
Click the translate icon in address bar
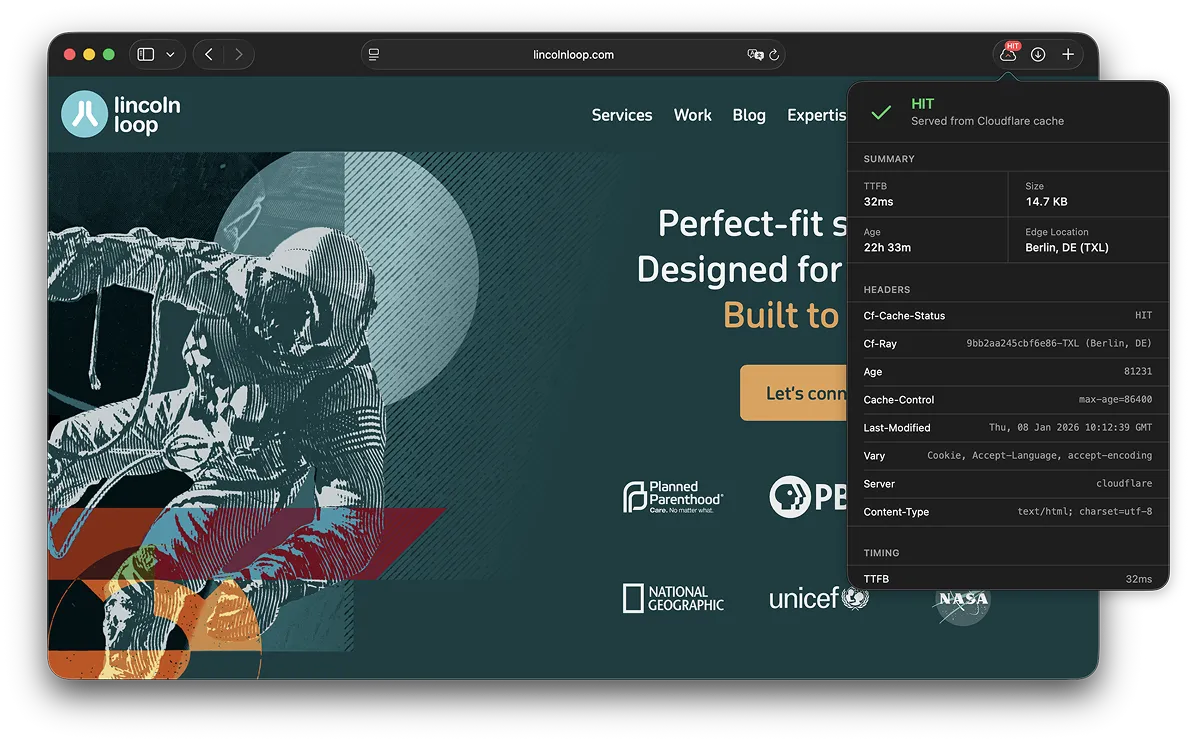pyautogui.click(x=755, y=55)
